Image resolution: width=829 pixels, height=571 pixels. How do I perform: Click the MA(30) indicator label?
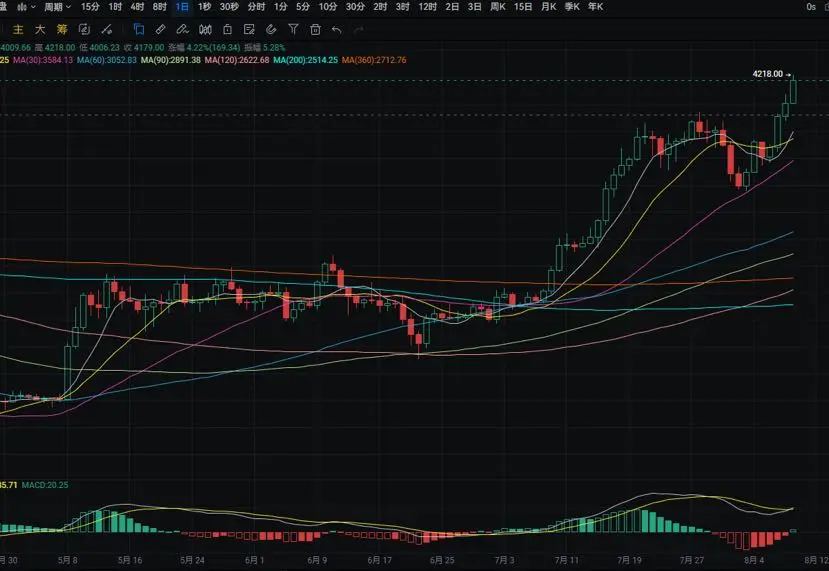(43, 60)
